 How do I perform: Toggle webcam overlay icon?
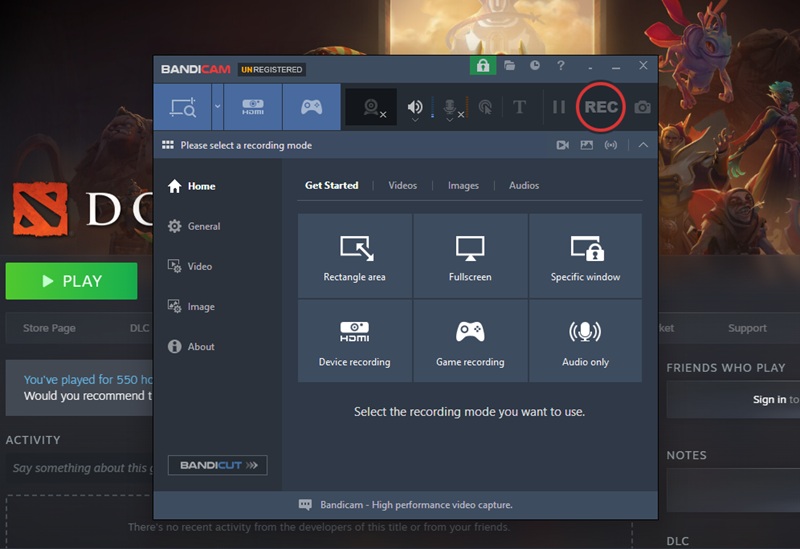(x=371, y=107)
